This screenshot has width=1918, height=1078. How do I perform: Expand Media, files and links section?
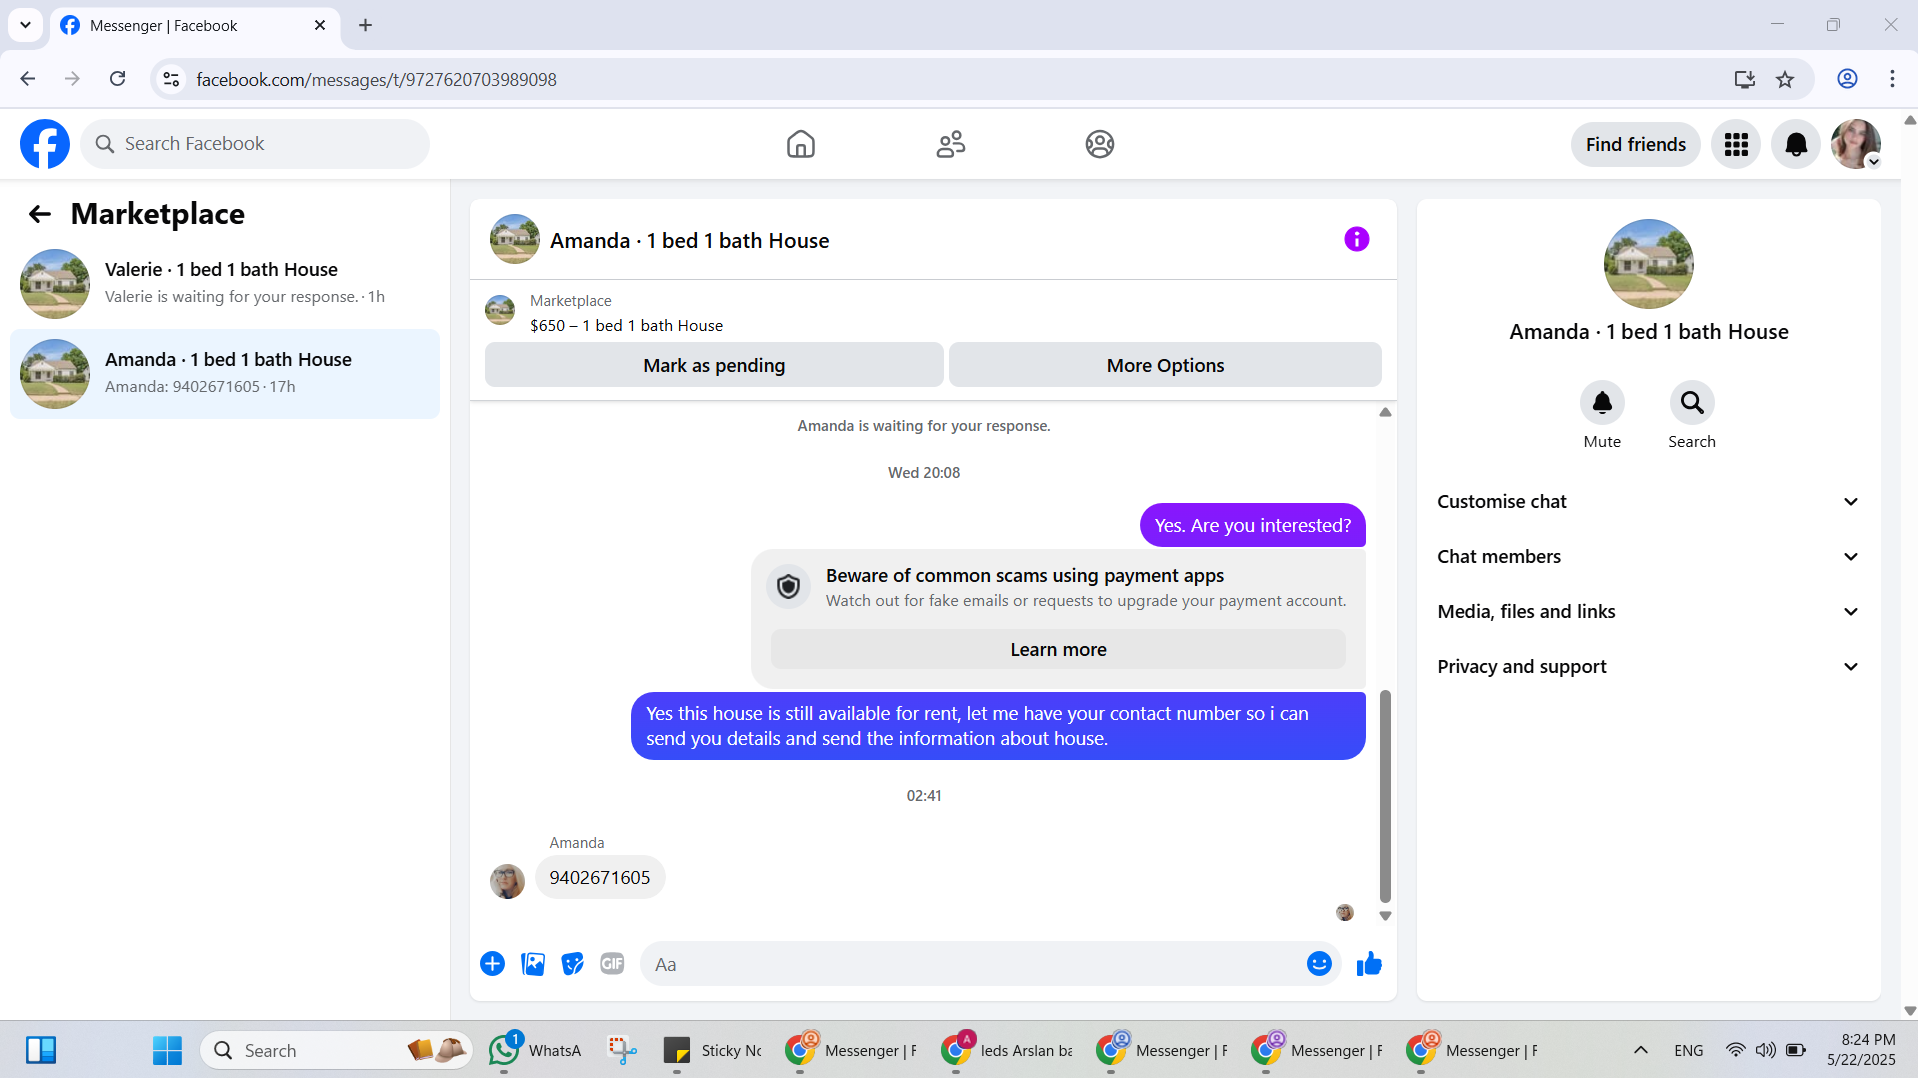(x=1648, y=612)
